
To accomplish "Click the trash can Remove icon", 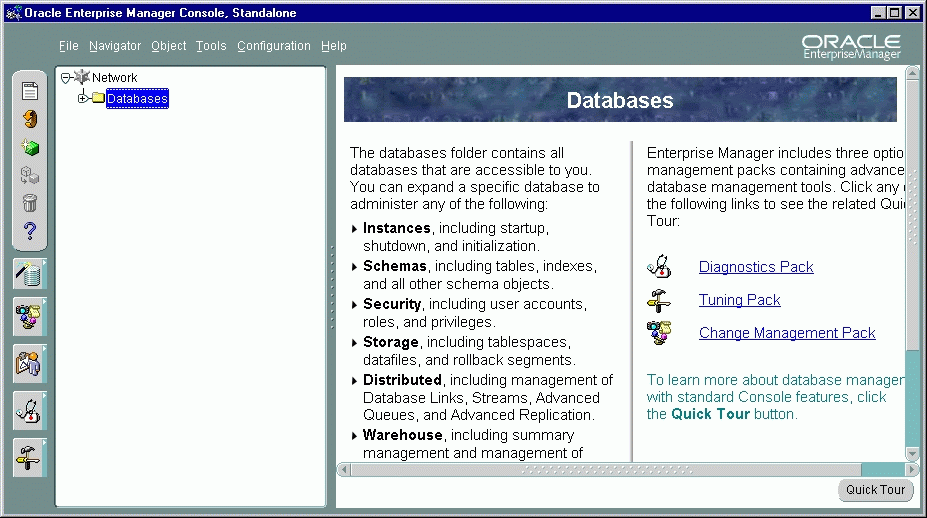I will [x=30, y=204].
